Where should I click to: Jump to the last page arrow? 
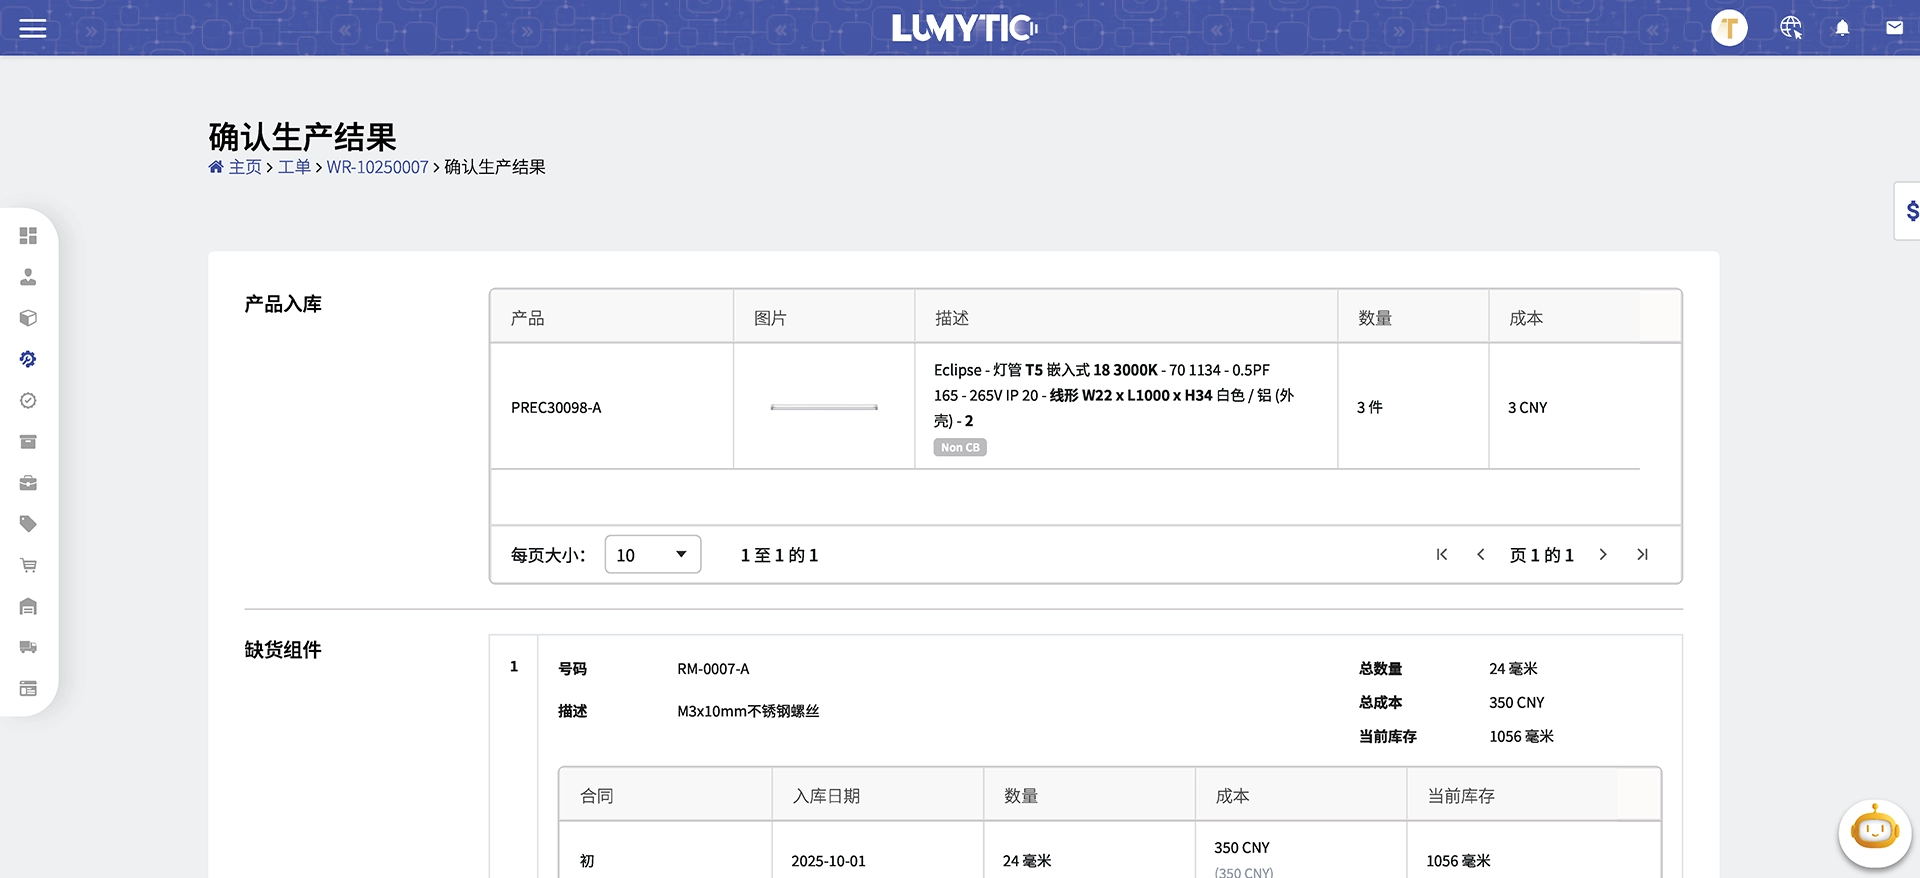click(x=1642, y=555)
